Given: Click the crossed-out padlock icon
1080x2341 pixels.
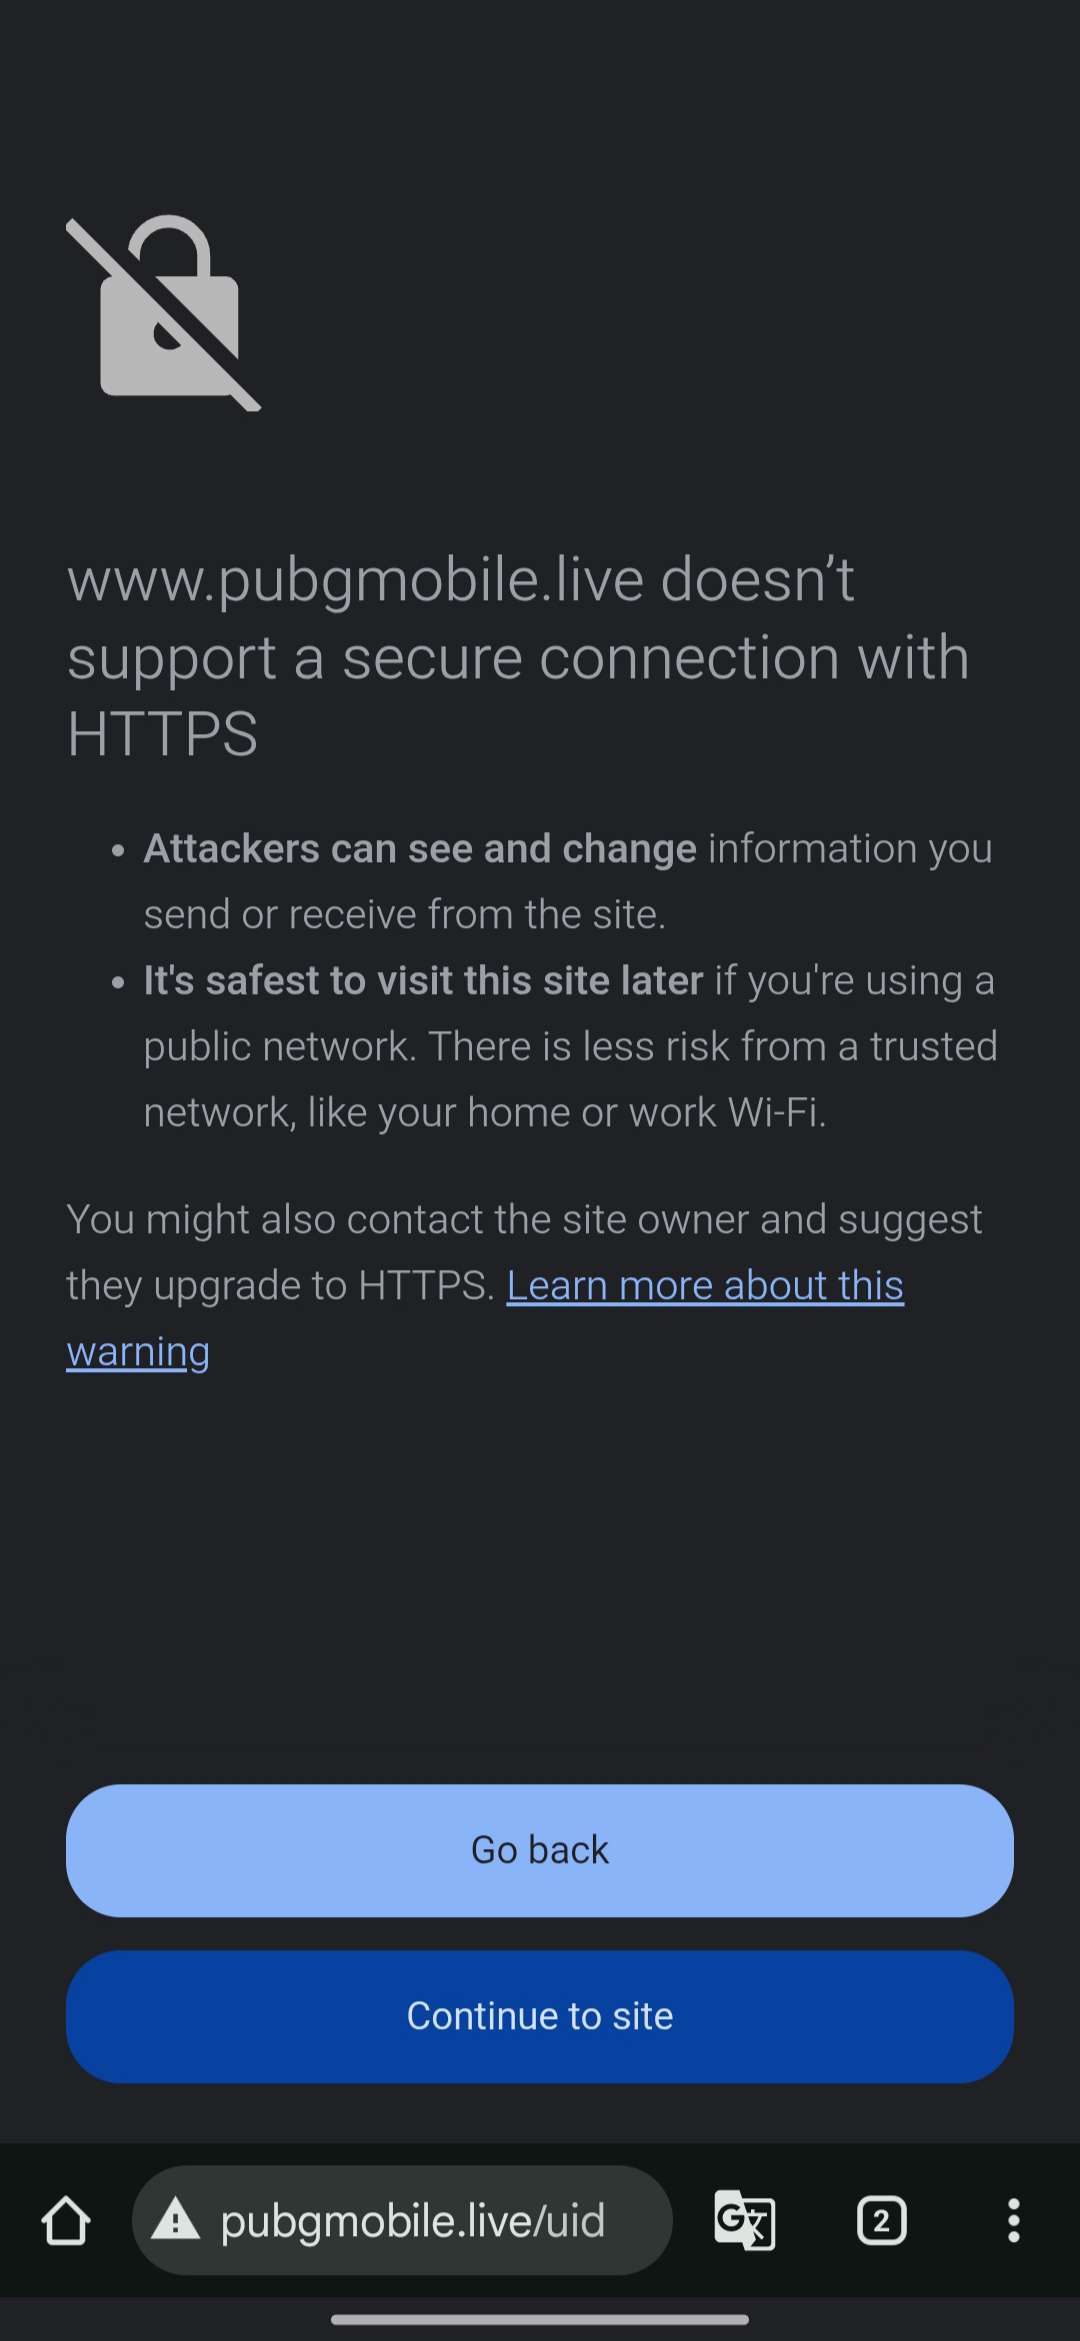Looking at the screenshot, I should [165, 313].
